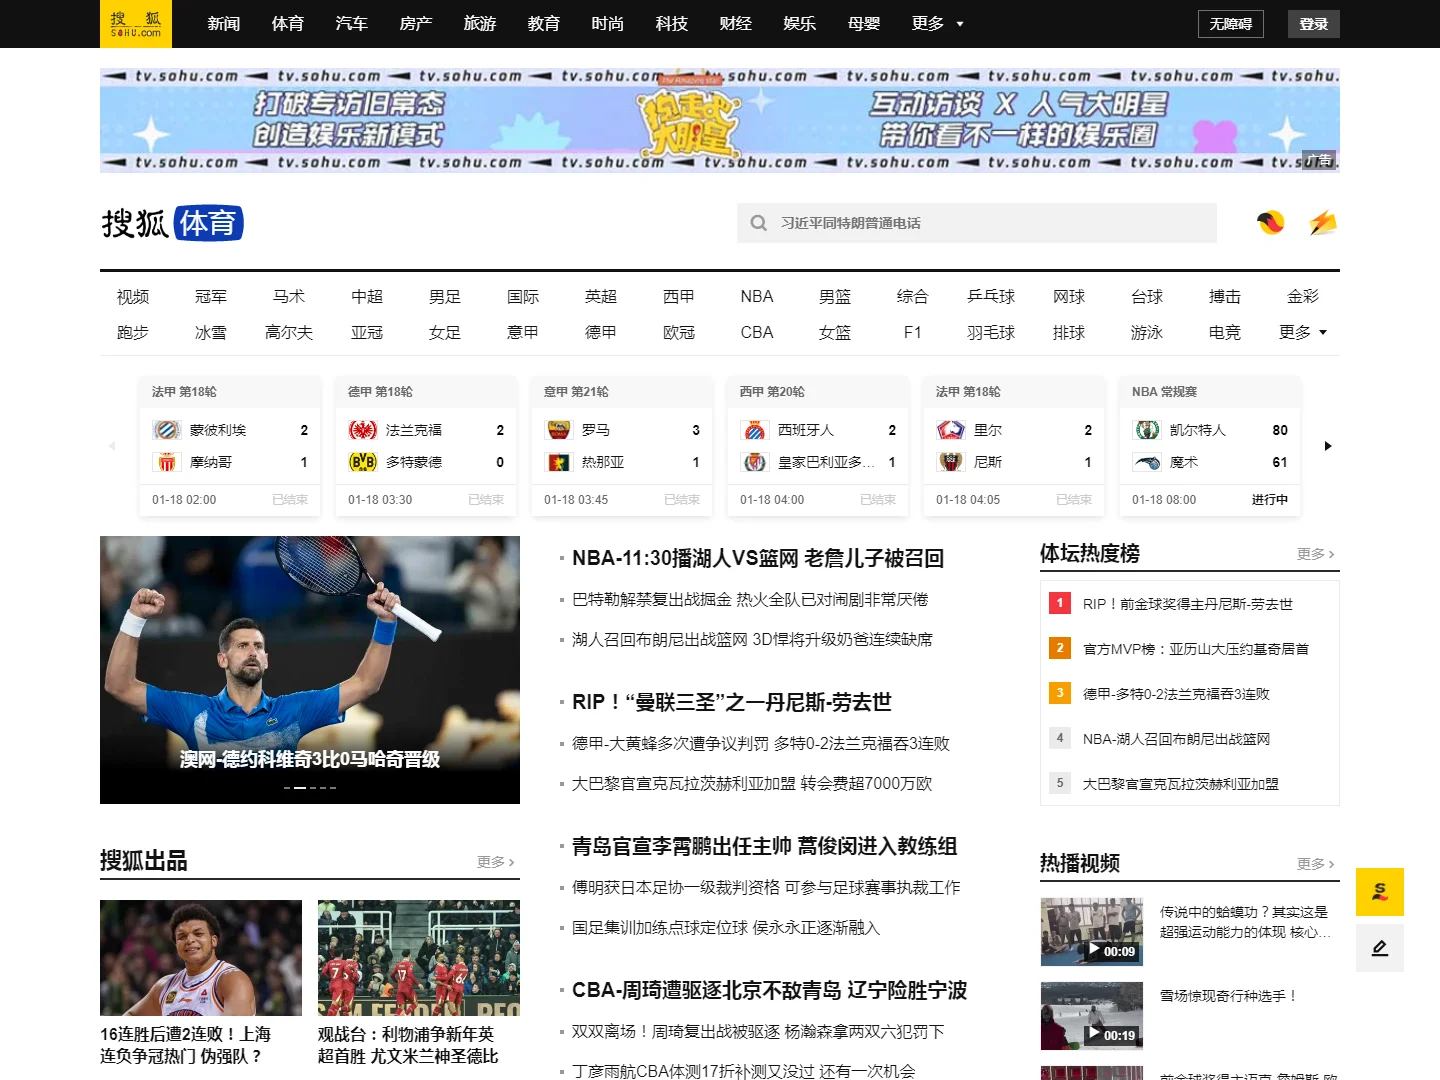The image size is (1440, 1080).
Task: Select the NBA category tab
Action: coord(757,296)
